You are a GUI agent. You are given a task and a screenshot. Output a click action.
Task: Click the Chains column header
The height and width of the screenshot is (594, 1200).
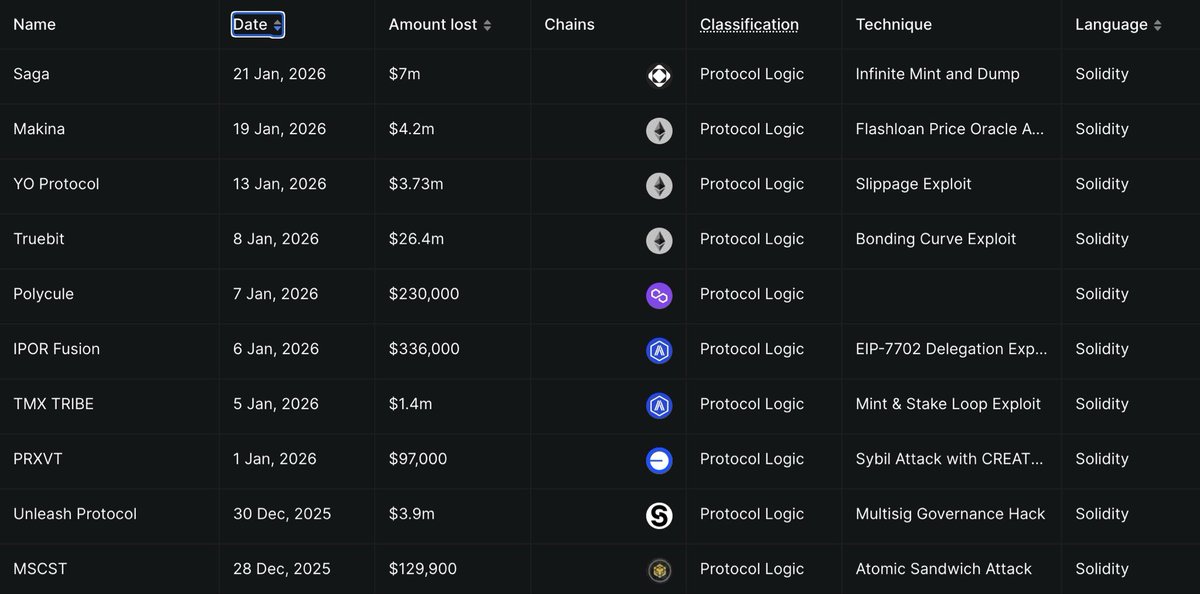(569, 25)
